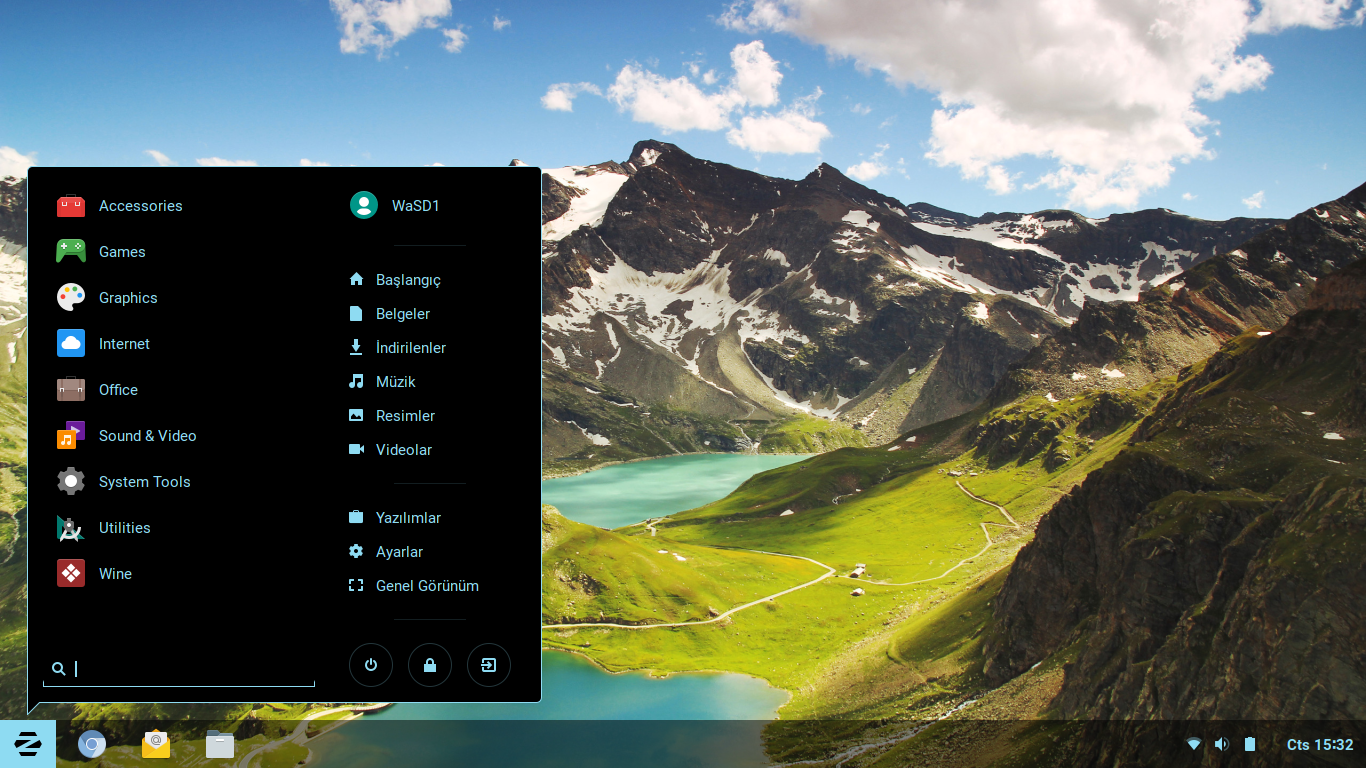
Task: Click the power off button
Action: 371,665
